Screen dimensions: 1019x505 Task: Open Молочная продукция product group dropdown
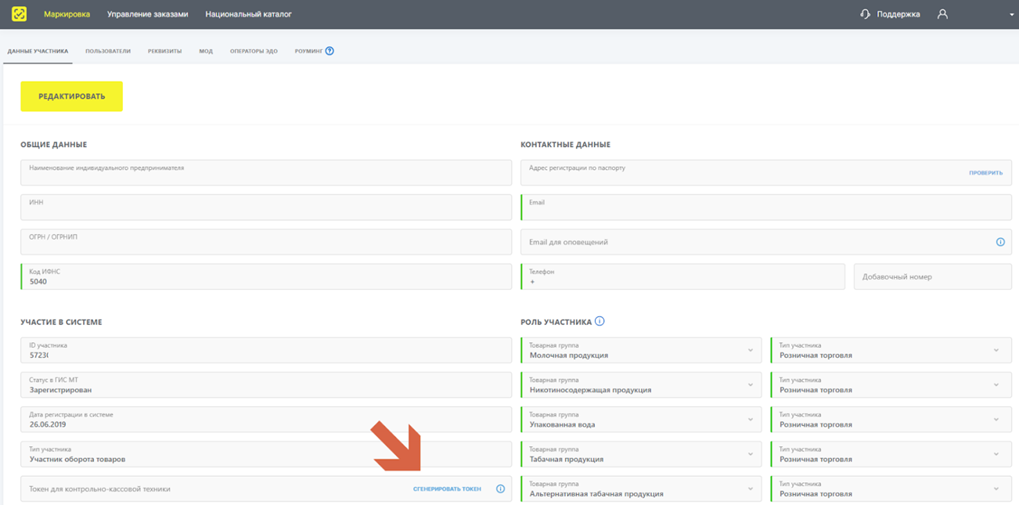coord(641,350)
